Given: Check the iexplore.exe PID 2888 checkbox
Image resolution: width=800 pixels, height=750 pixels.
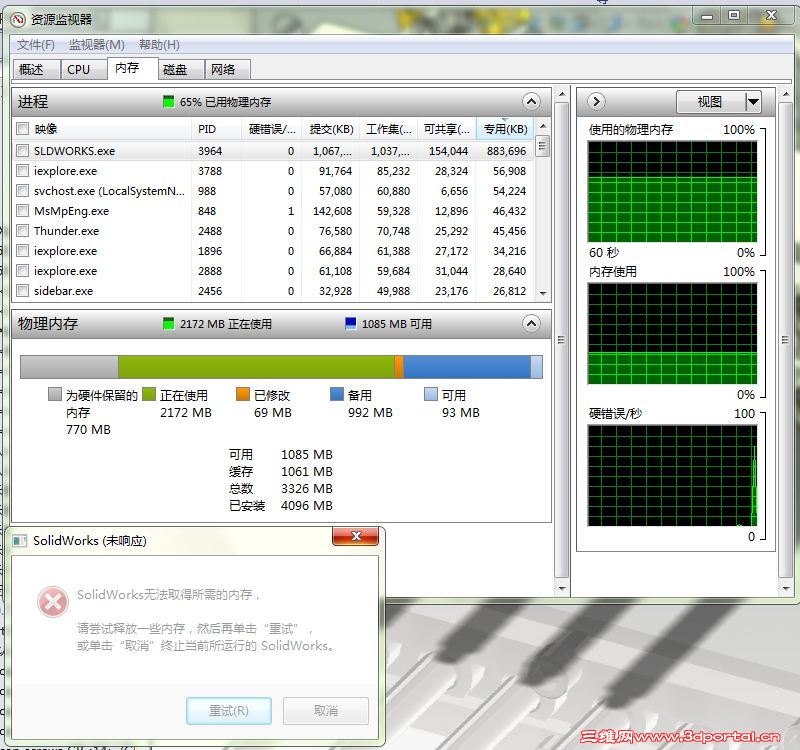Looking at the screenshot, I should 22,270.
